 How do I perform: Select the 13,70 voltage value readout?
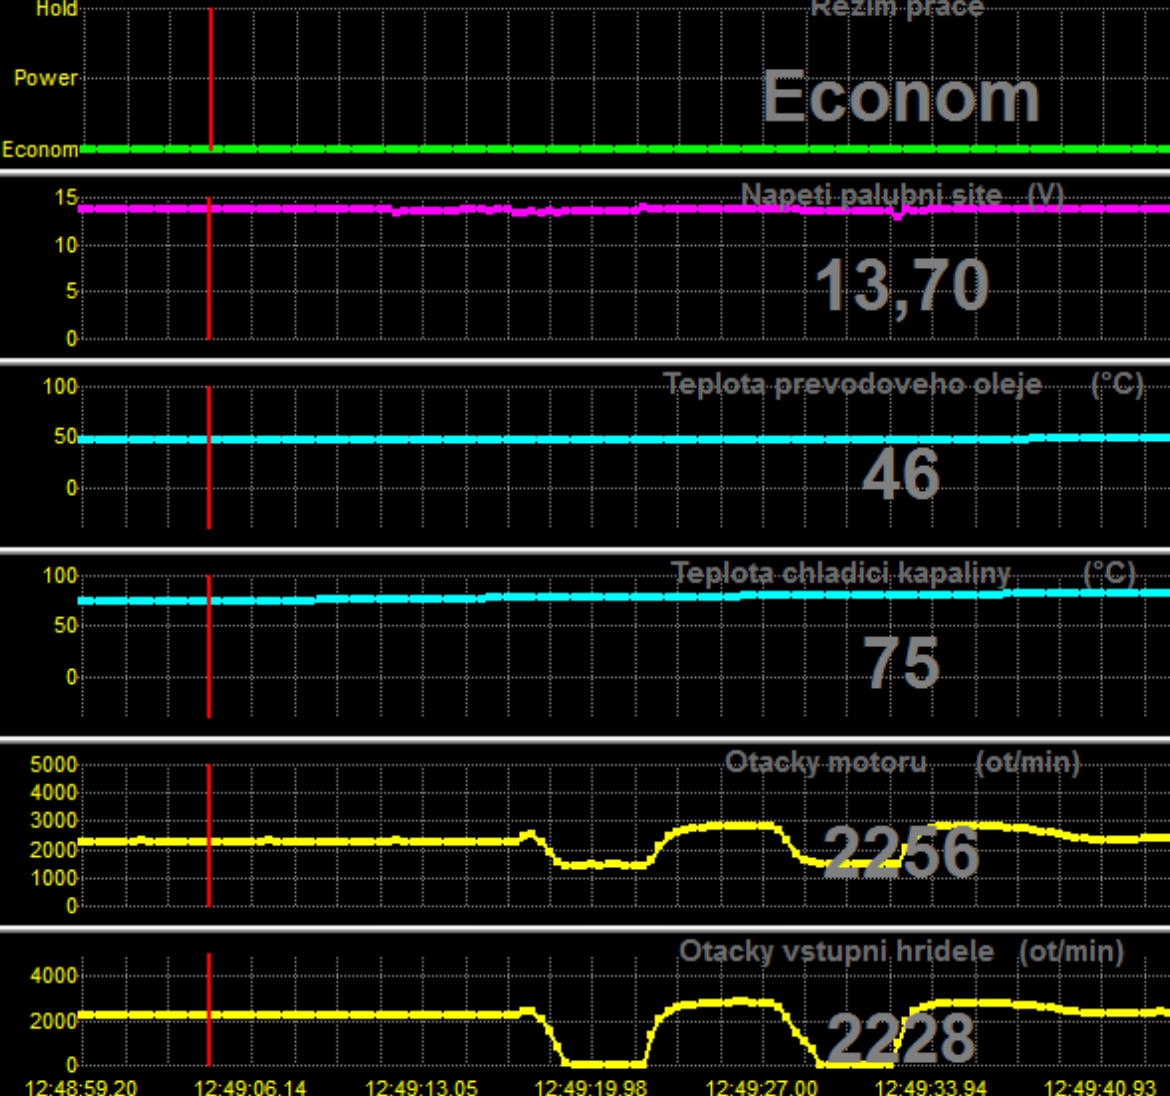902,286
